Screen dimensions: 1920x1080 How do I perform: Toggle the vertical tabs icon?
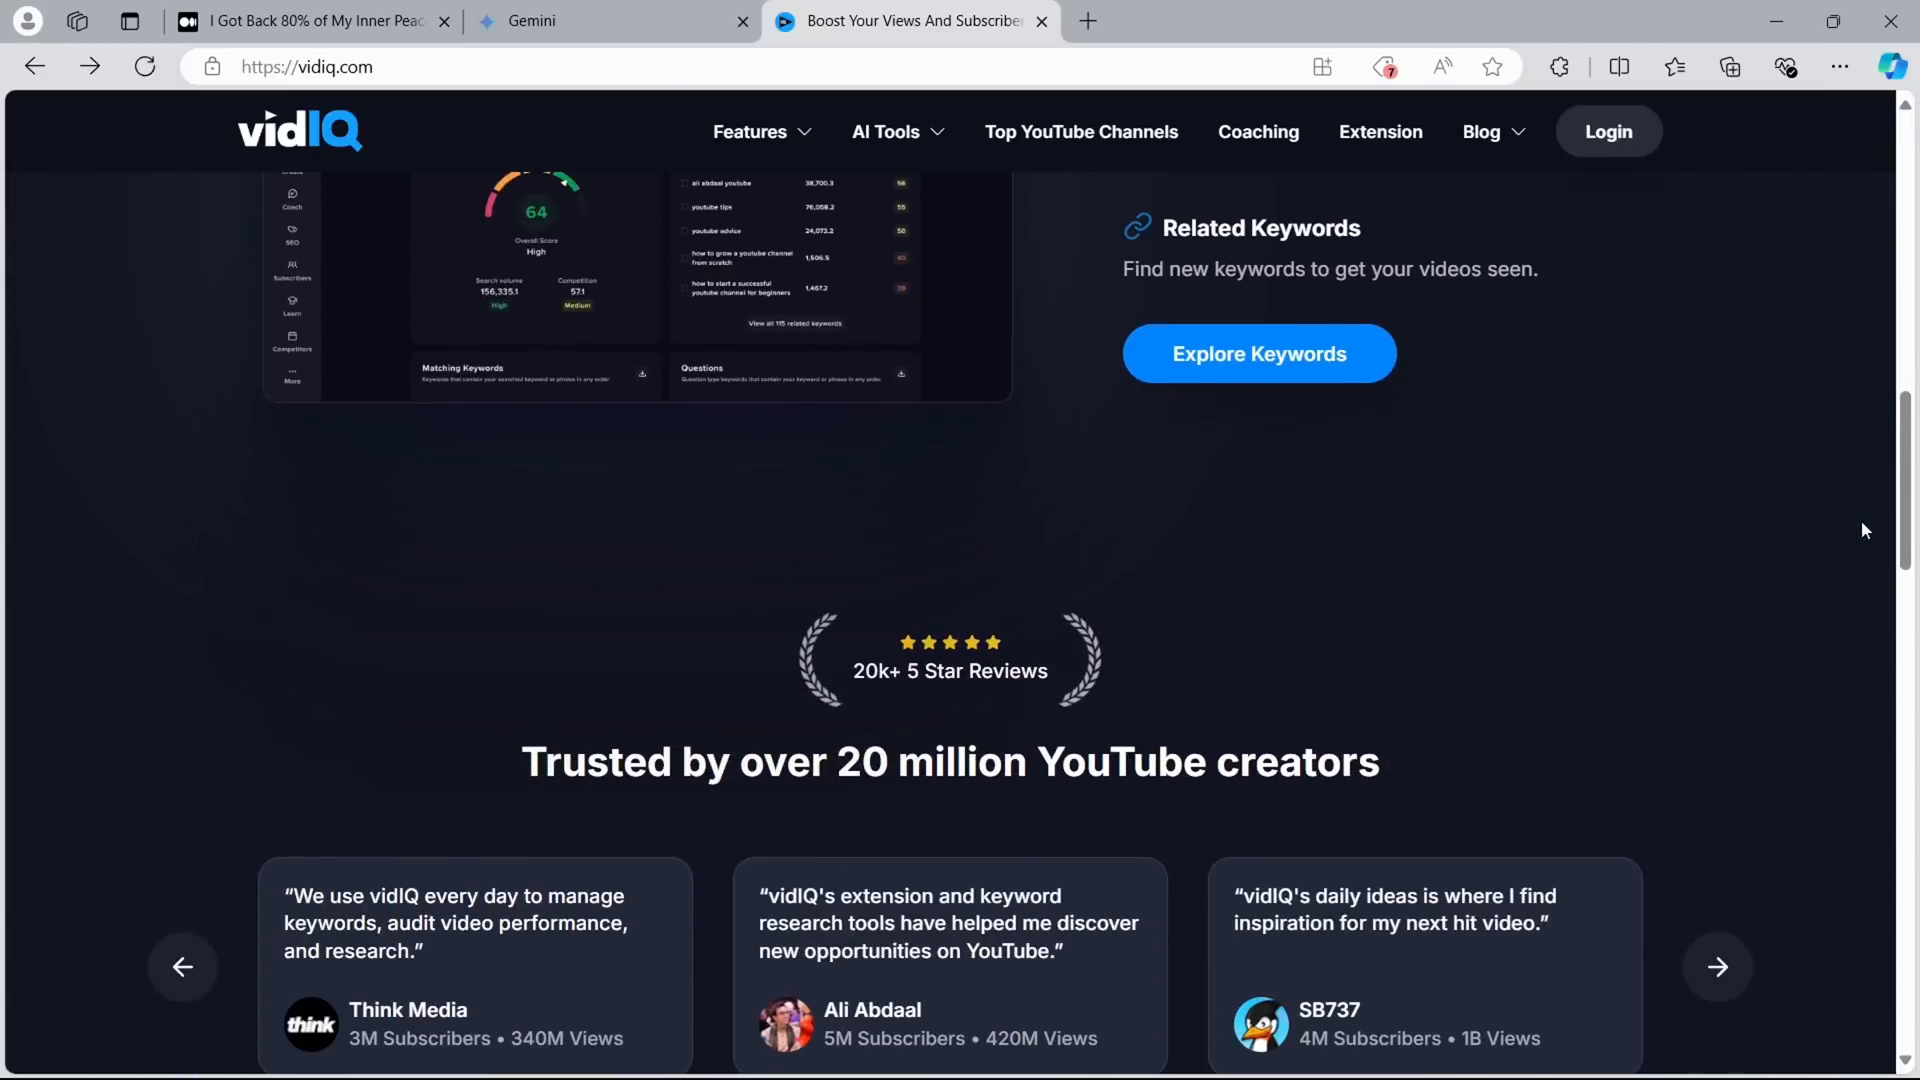[130, 21]
